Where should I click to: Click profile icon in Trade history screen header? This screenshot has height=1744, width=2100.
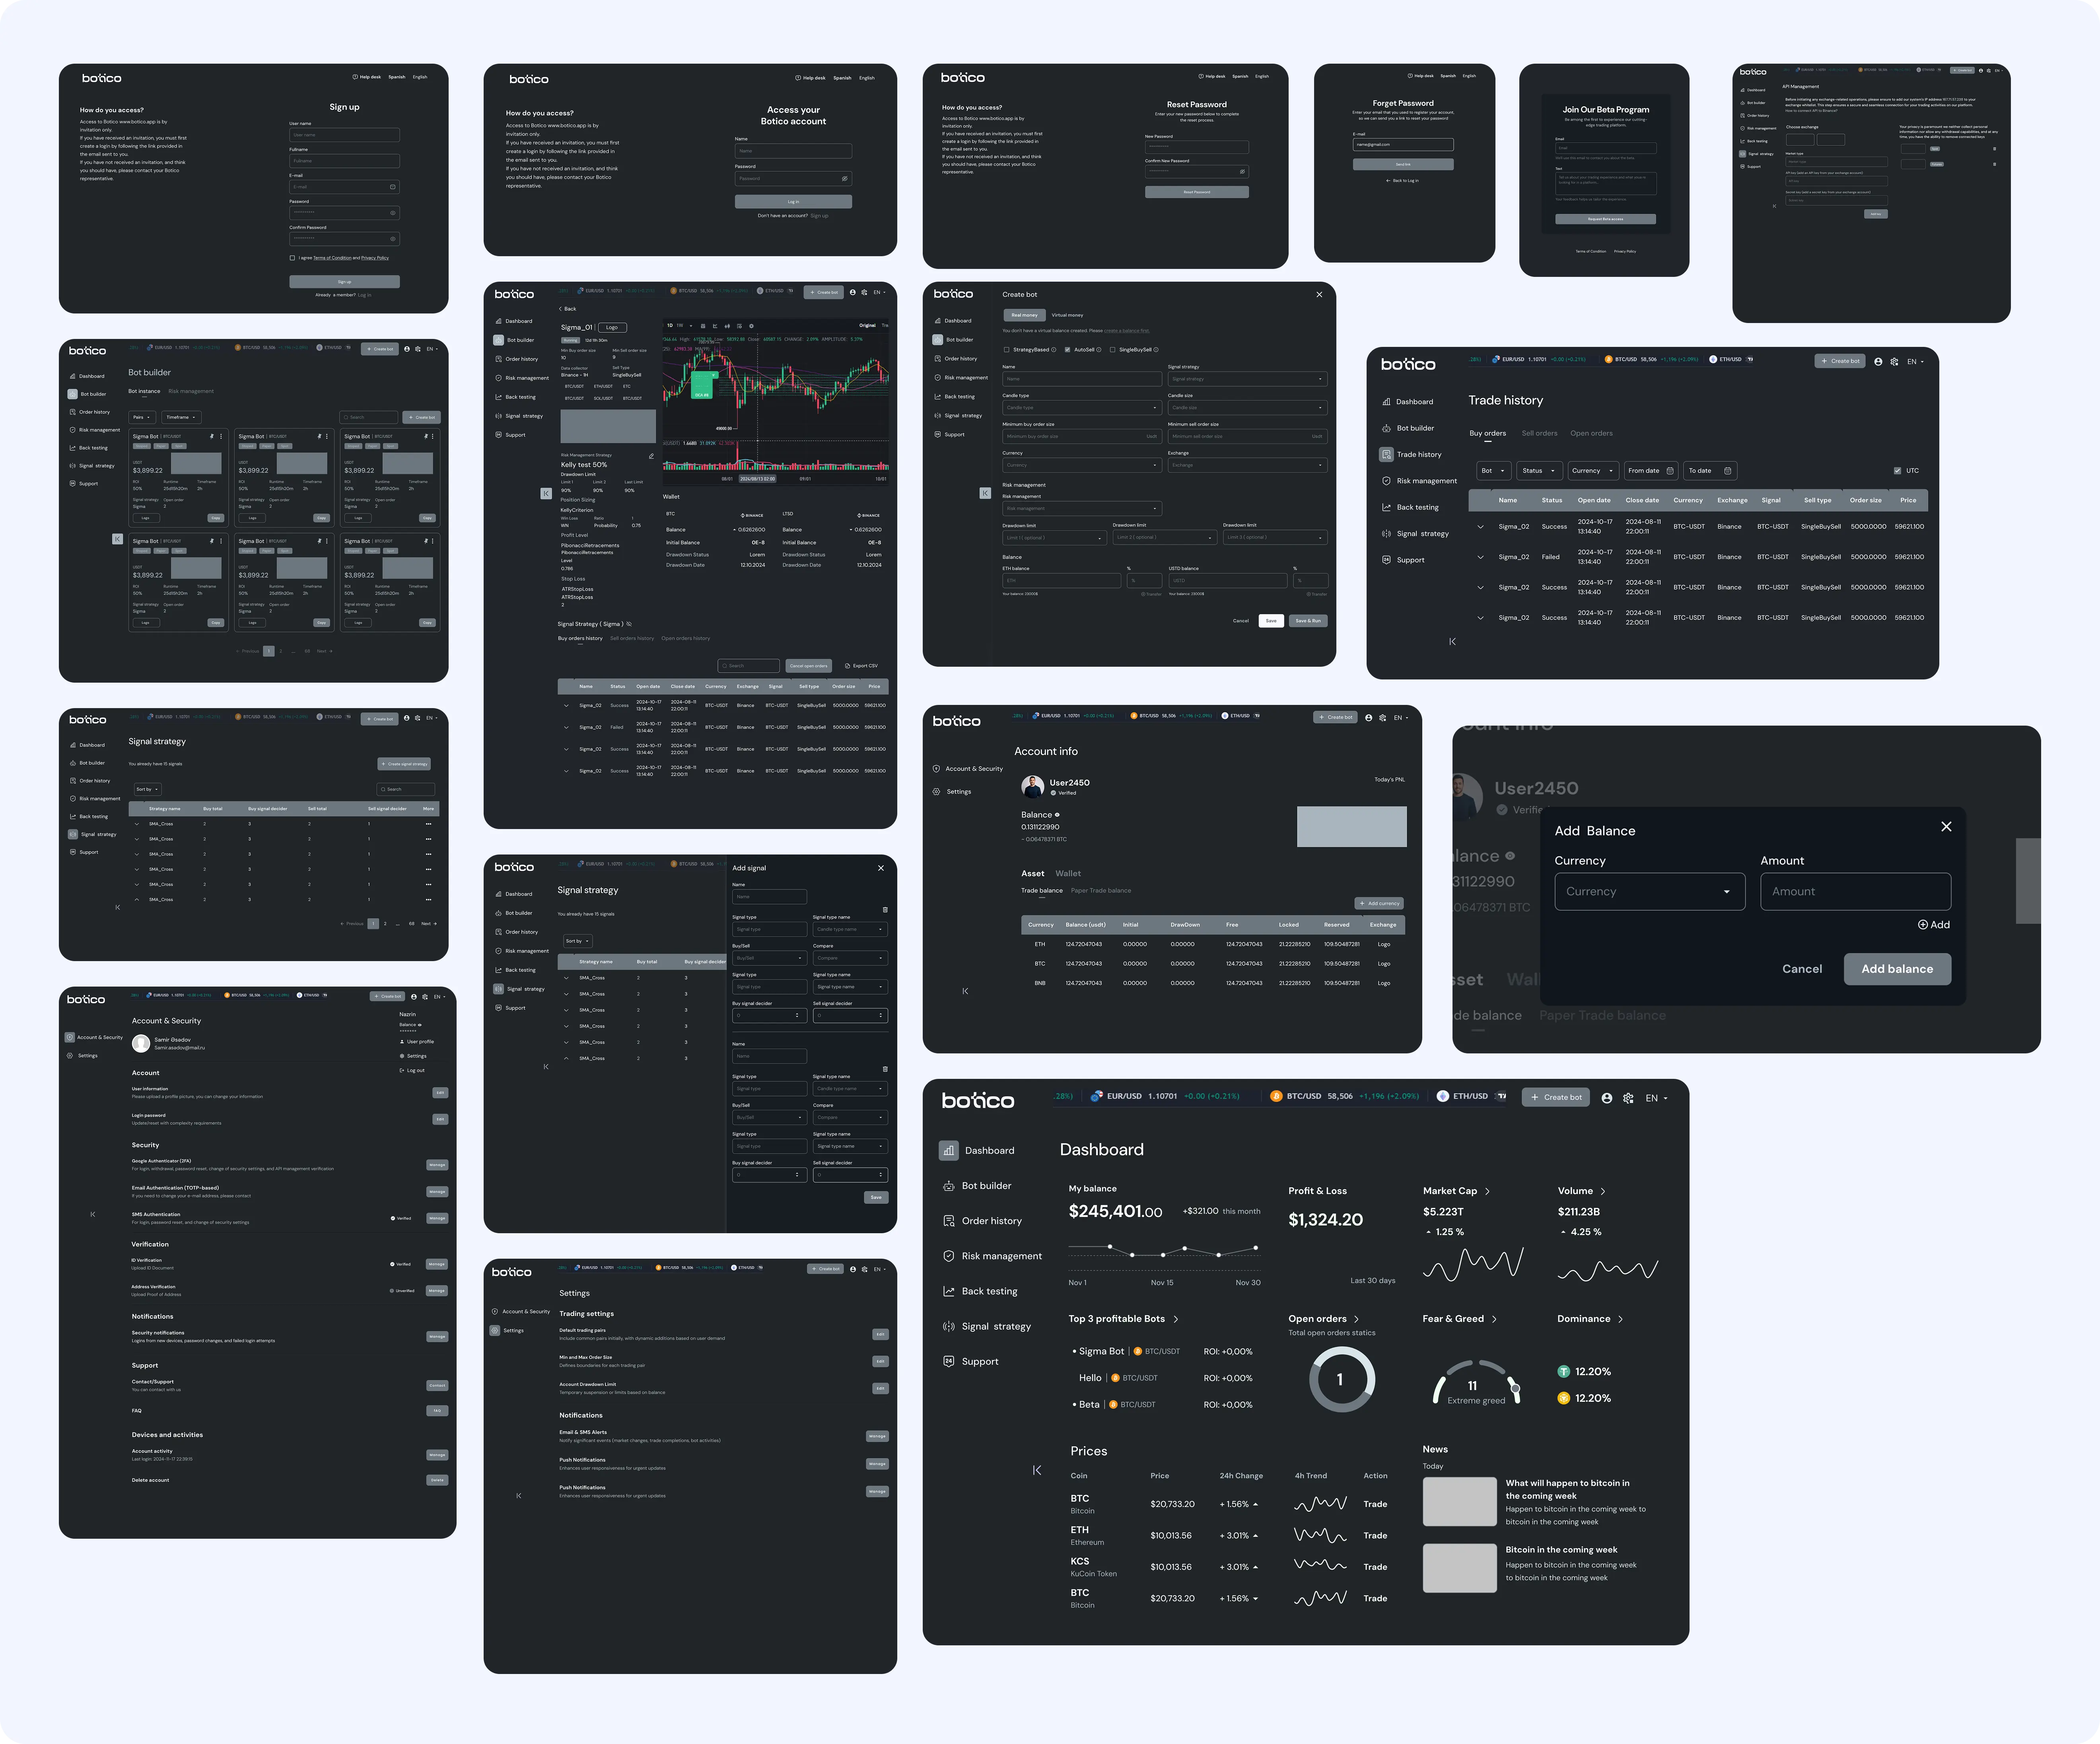(x=1878, y=362)
